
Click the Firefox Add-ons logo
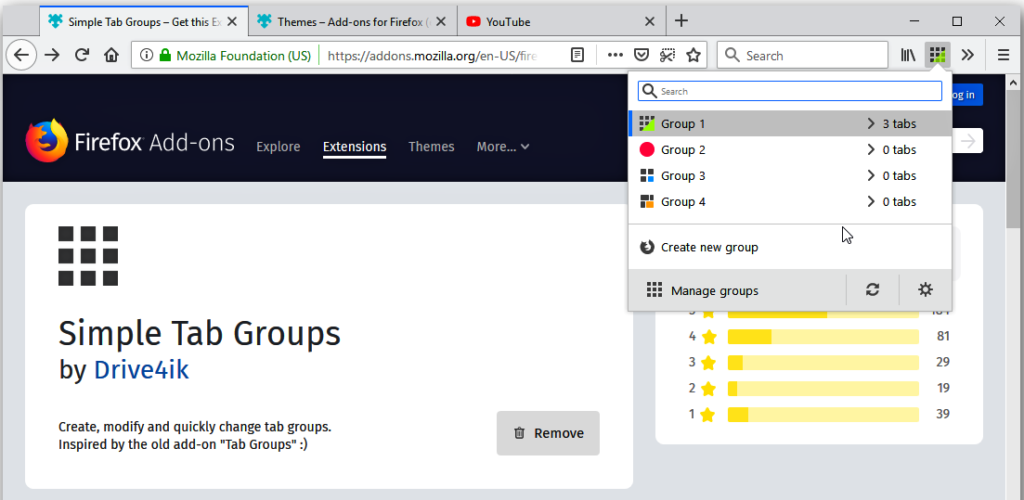click(x=129, y=141)
